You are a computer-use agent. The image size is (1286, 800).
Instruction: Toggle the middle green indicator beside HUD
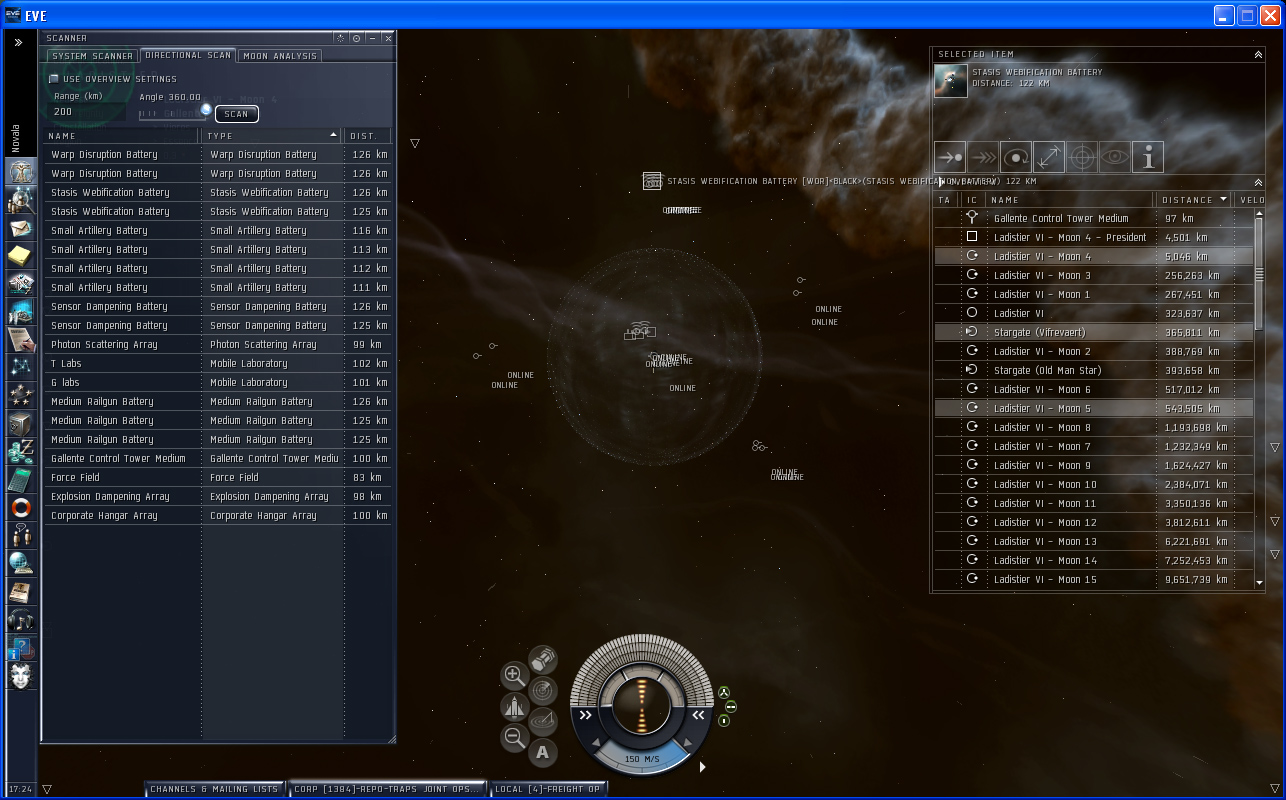coord(731,707)
